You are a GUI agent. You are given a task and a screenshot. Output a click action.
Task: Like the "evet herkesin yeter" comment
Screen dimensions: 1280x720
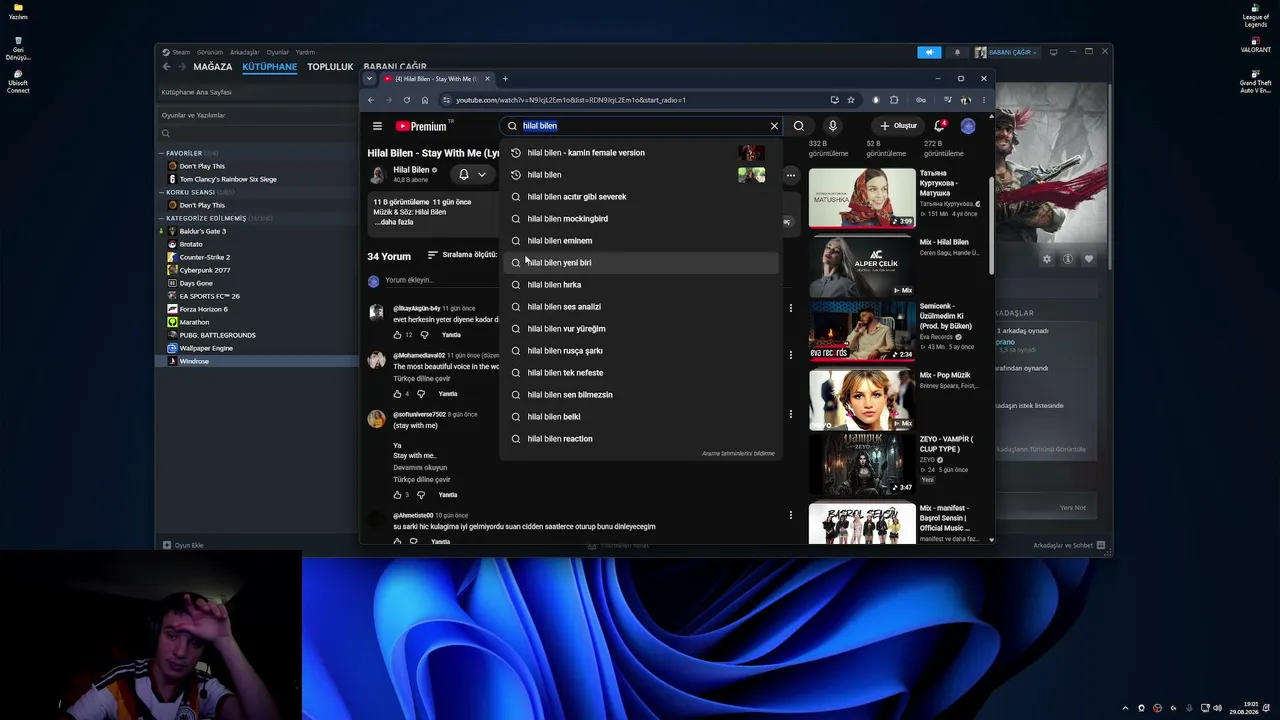pyautogui.click(x=397, y=335)
